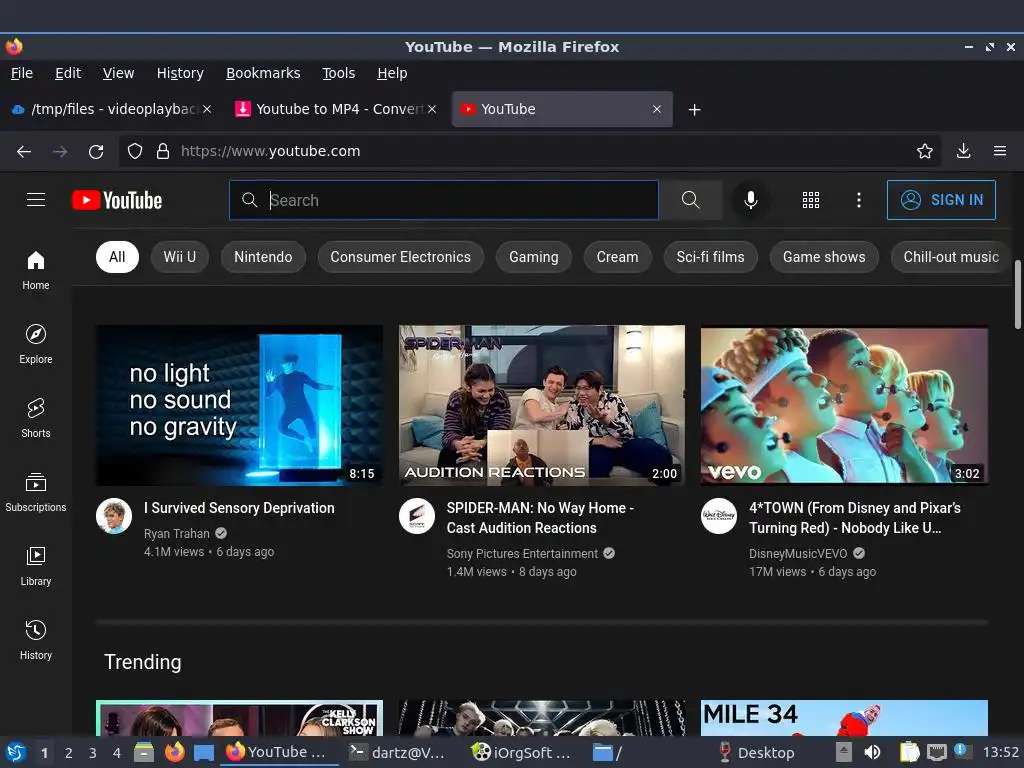Select the Chill-out music chip
1024x768 pixels.
(x=951, y=257)
